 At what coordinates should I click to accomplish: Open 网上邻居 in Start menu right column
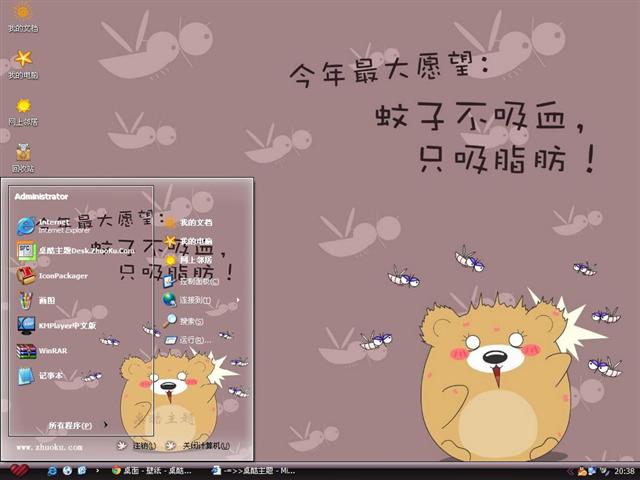(188, 260)
